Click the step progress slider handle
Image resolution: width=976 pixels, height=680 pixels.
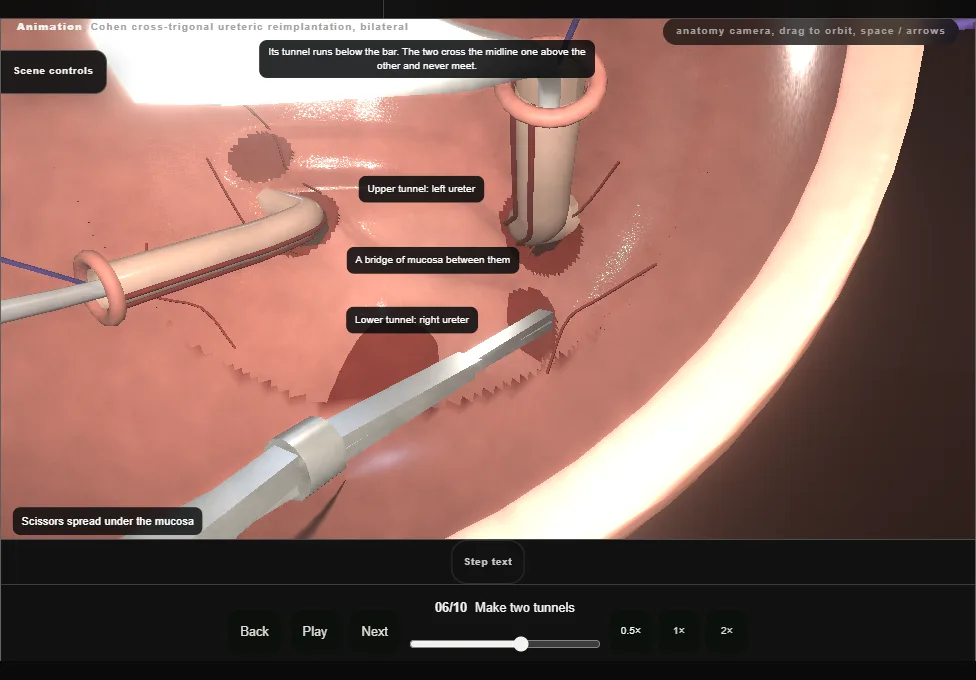point(521,644)
